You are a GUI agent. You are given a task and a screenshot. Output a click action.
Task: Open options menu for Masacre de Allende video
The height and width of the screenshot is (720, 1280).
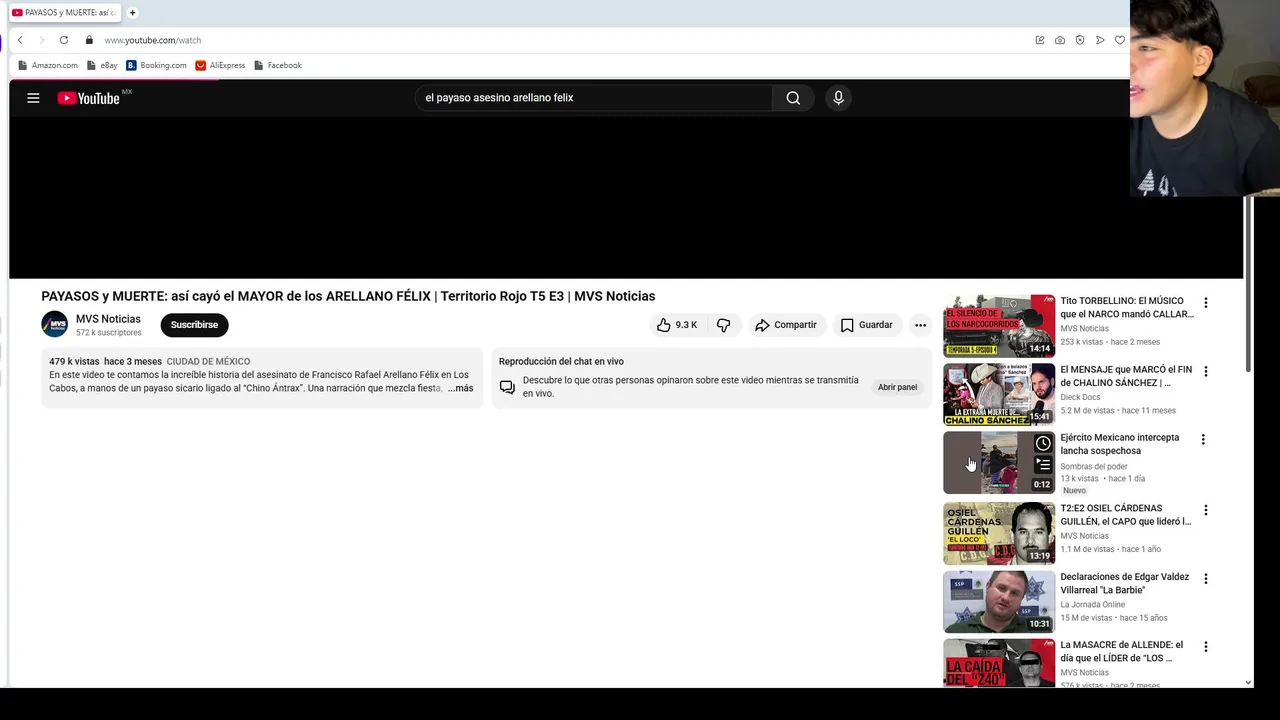point(1205,647)
